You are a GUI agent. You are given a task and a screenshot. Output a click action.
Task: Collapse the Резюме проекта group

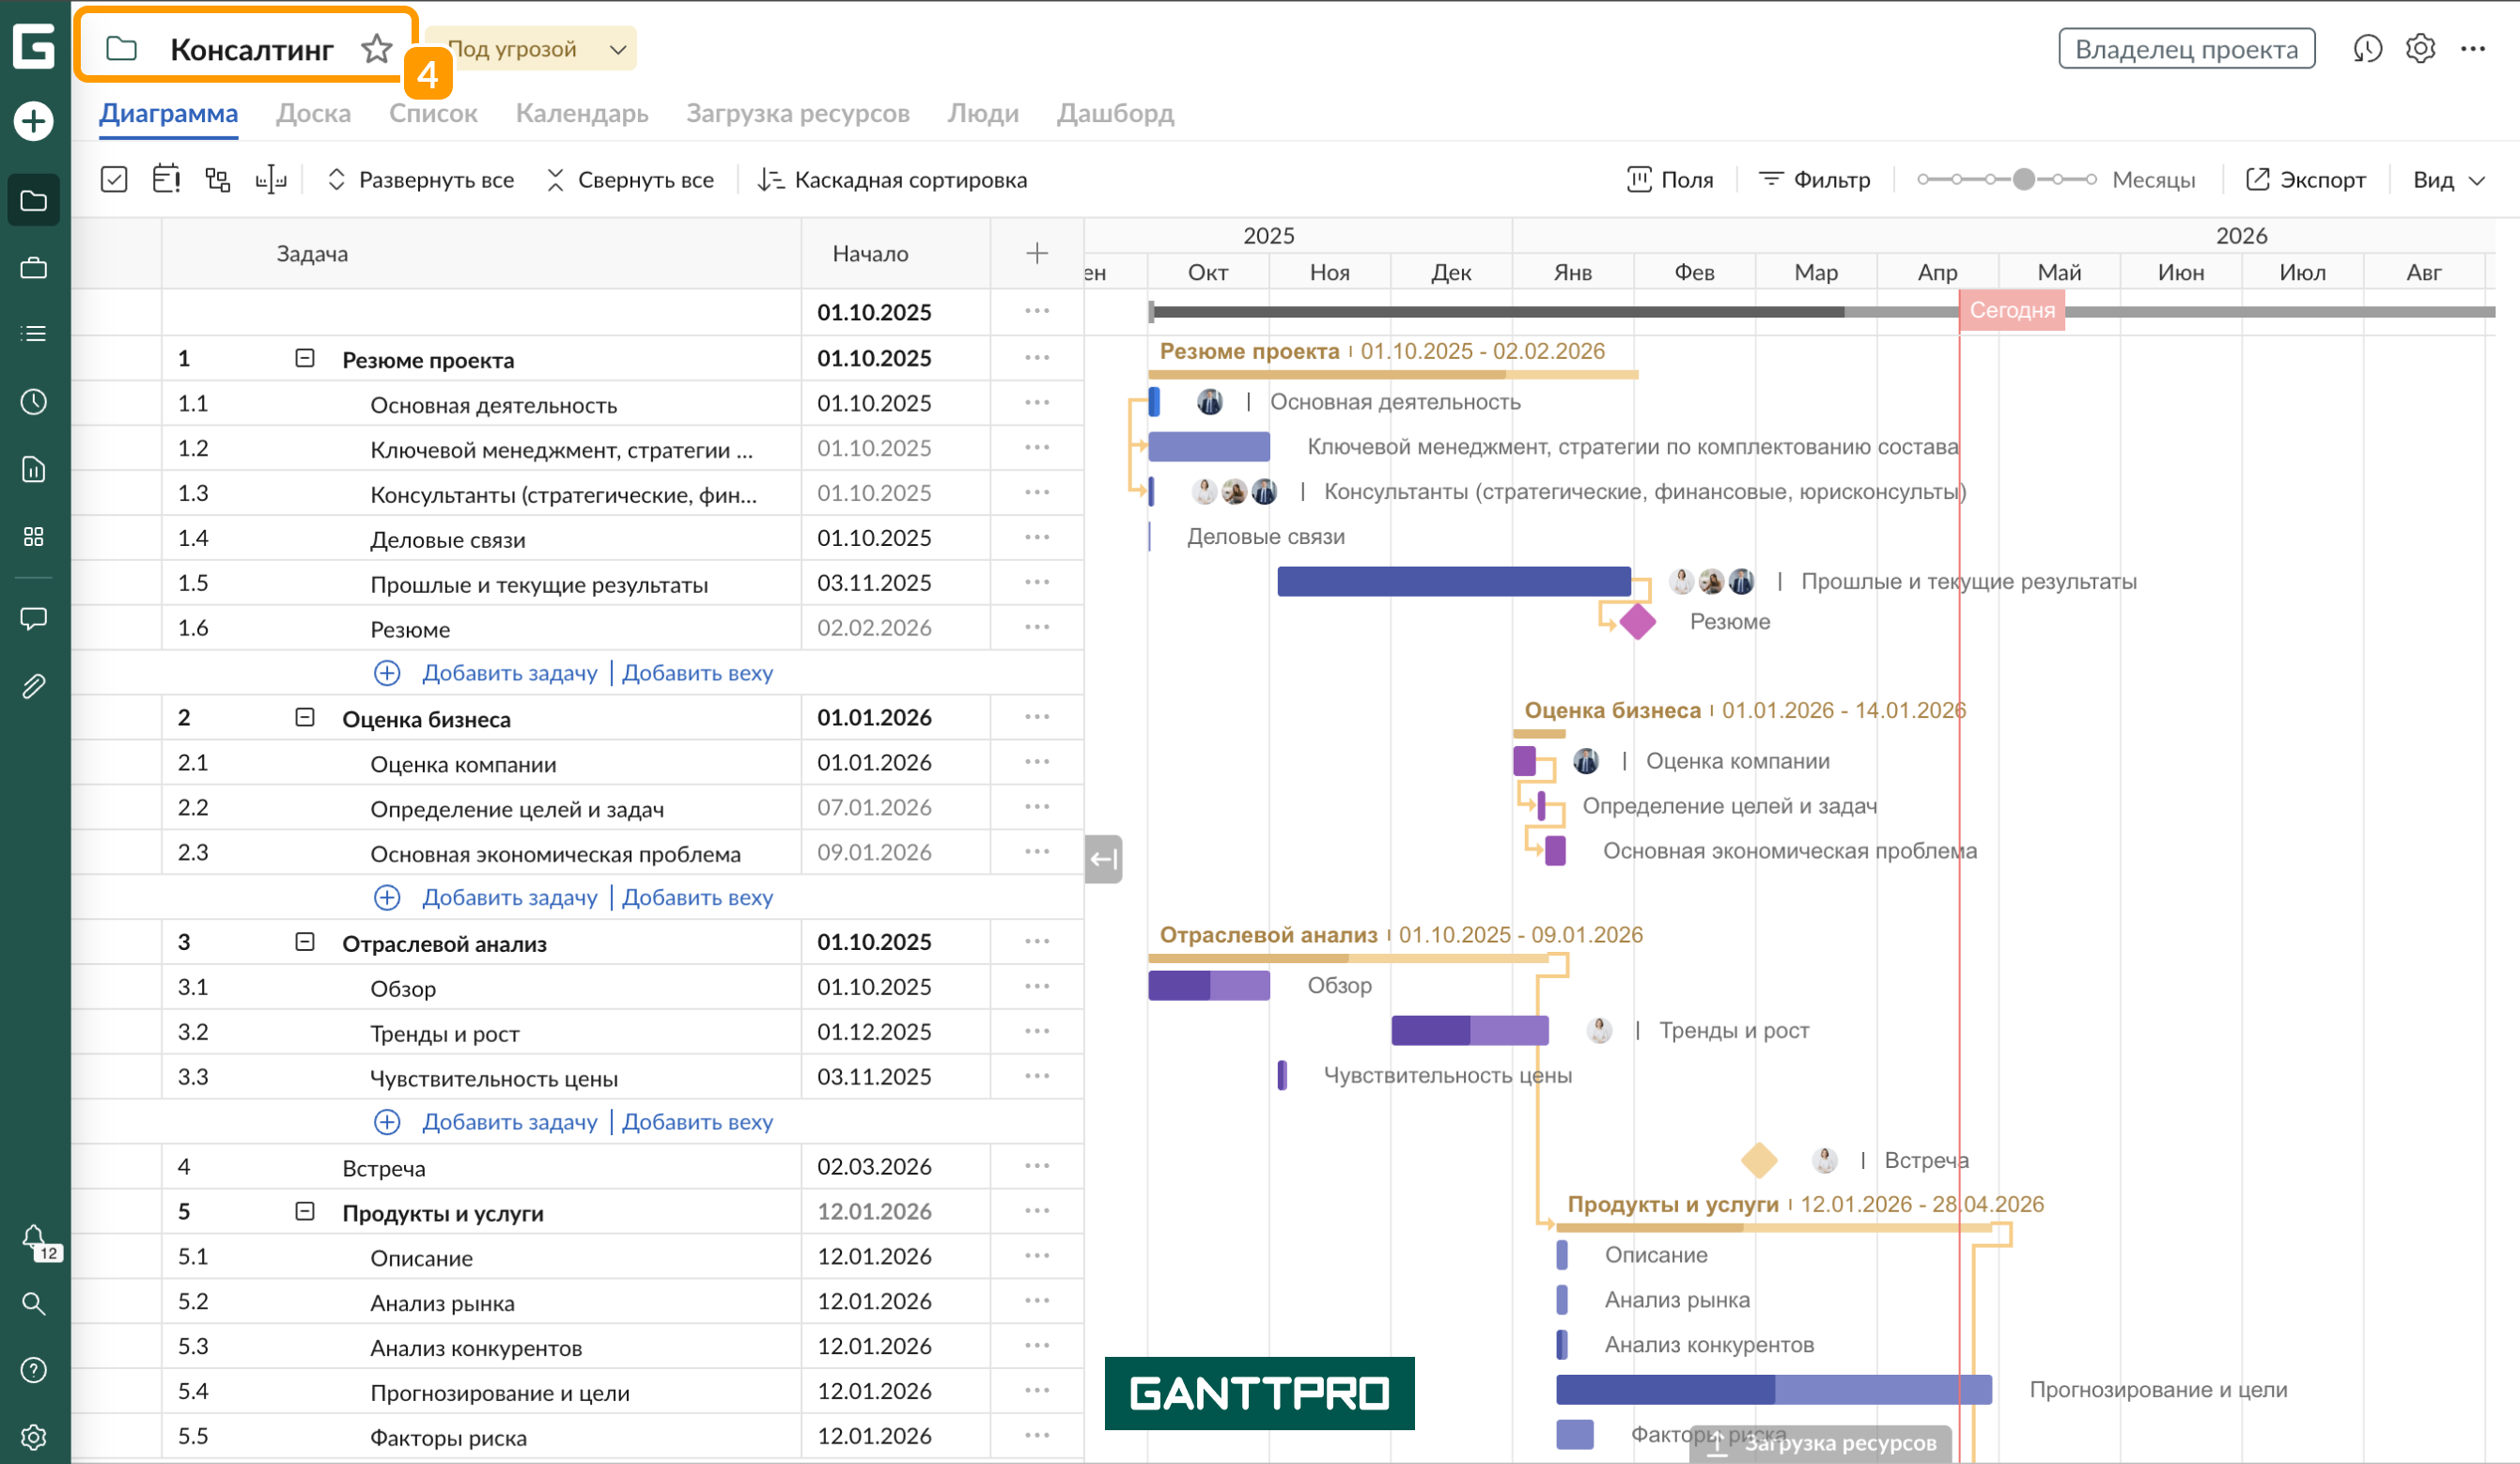305,358
